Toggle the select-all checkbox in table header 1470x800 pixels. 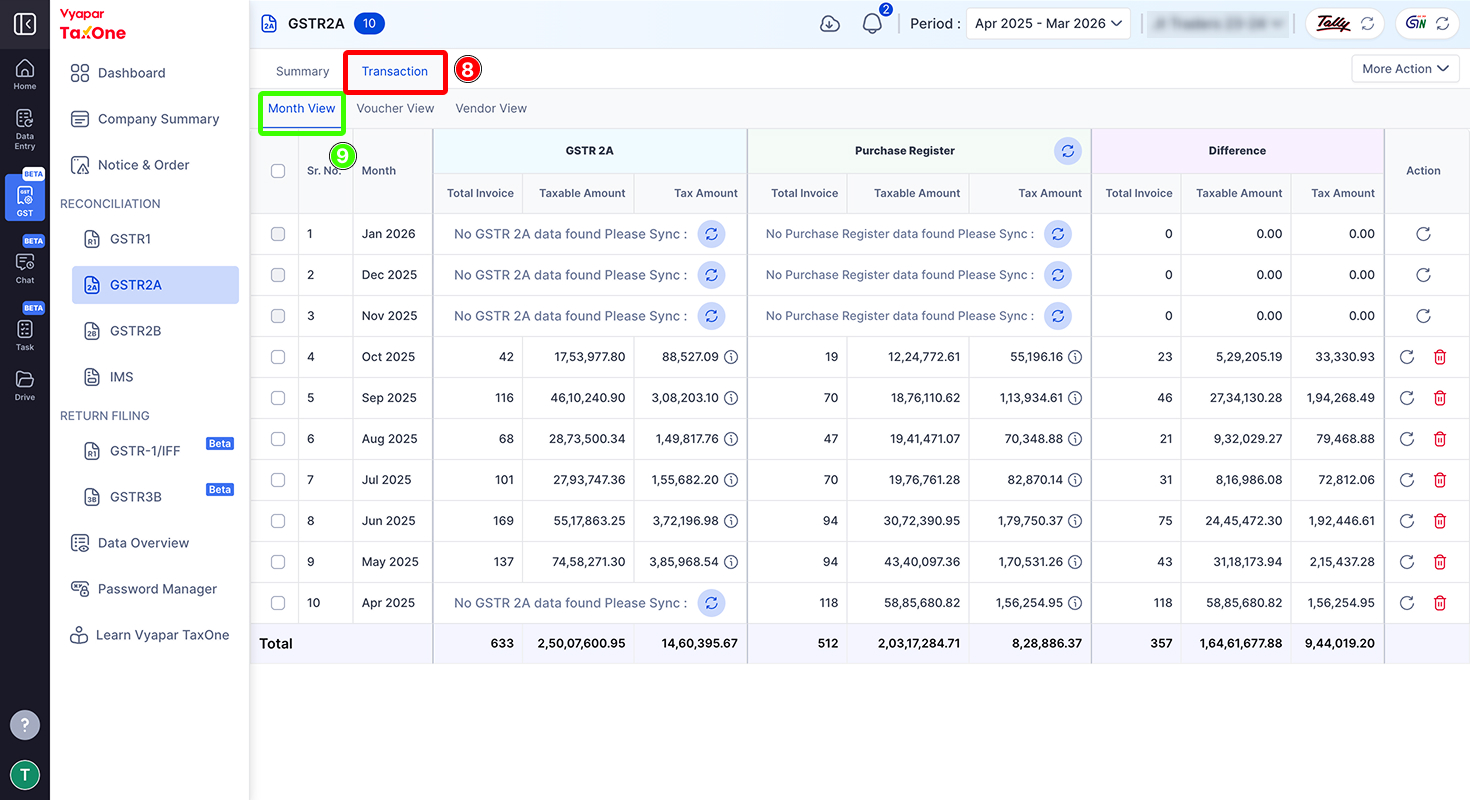pyautogui.click(x=278, y=171)
